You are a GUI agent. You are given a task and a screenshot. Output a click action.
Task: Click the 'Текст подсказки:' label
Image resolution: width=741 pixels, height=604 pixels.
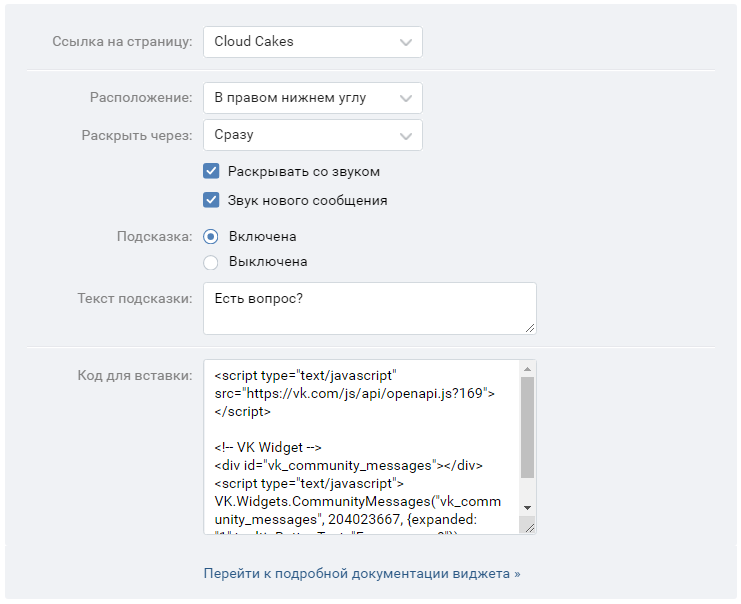135,299
